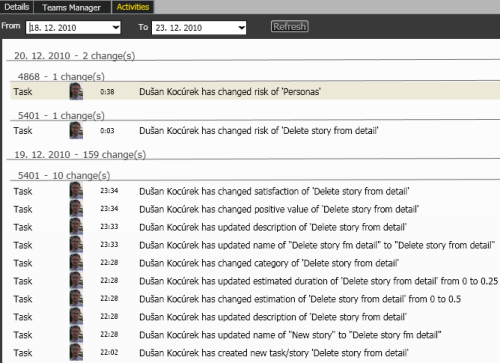The width and height of the screenshot is (500, 363).
Task: Select 'changed risk of Delete story from detail' entry
Action: [259, 131]
